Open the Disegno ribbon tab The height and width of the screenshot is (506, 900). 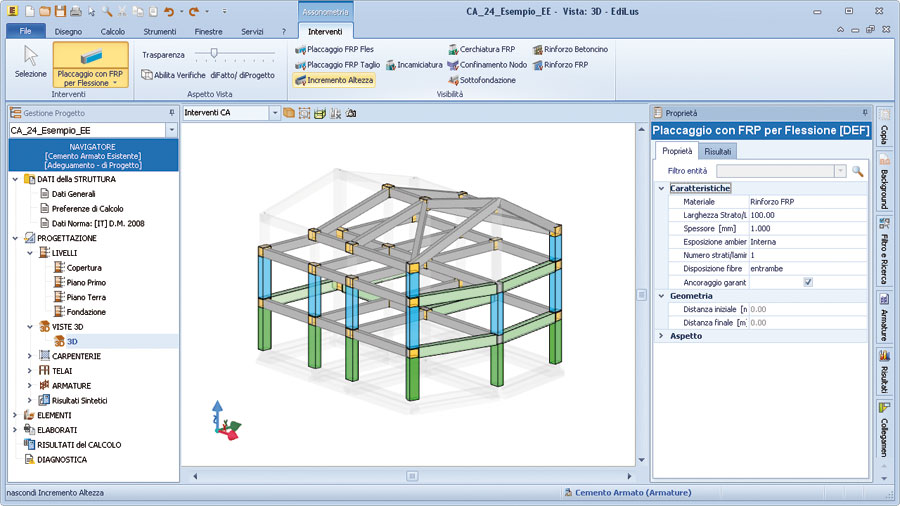pos(68,32)
